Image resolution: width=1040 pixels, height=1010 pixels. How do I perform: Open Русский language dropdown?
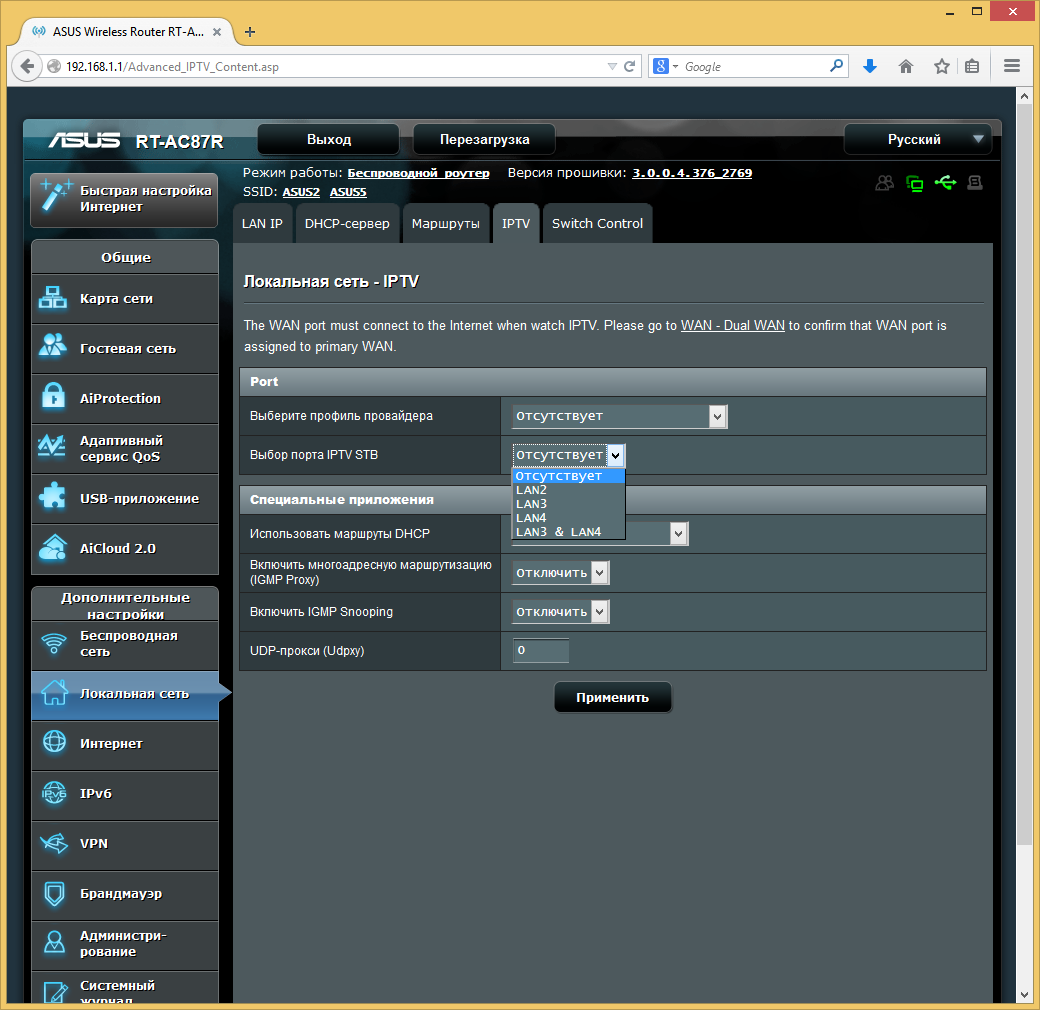pos(918,139)
